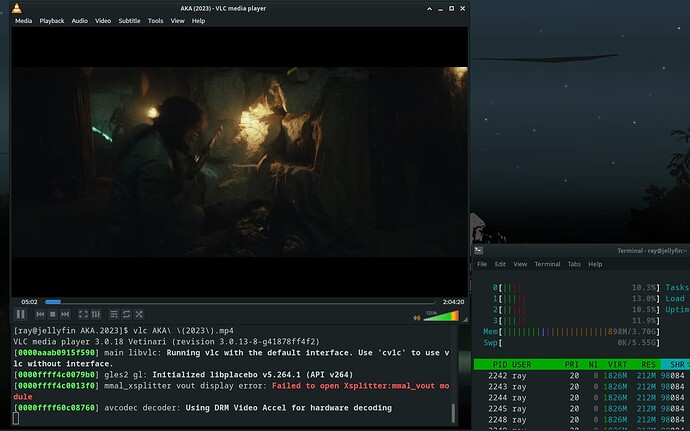Viewport: 690px width, 431px height.
Task: Skip to next media item
Action: coord(65,314)
